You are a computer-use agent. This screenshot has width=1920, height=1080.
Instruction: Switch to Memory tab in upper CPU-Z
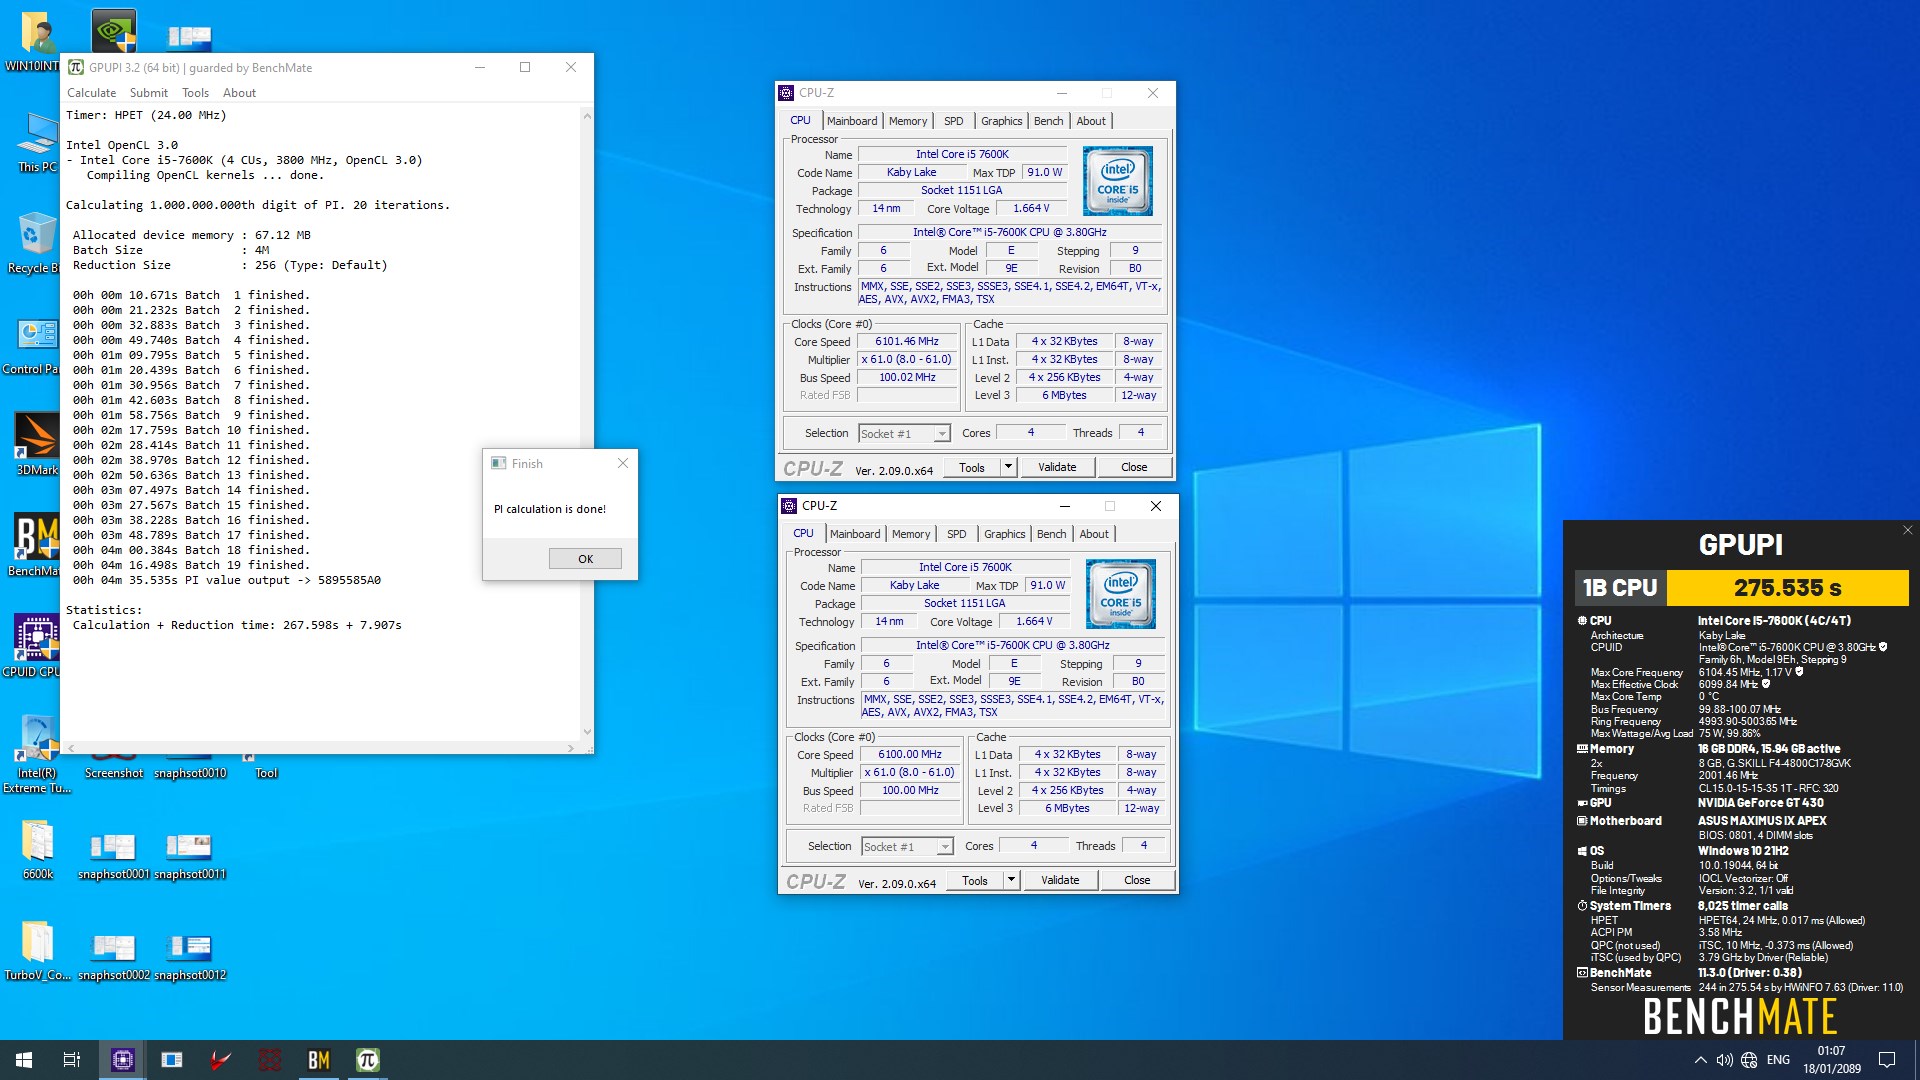click(908, 121)
